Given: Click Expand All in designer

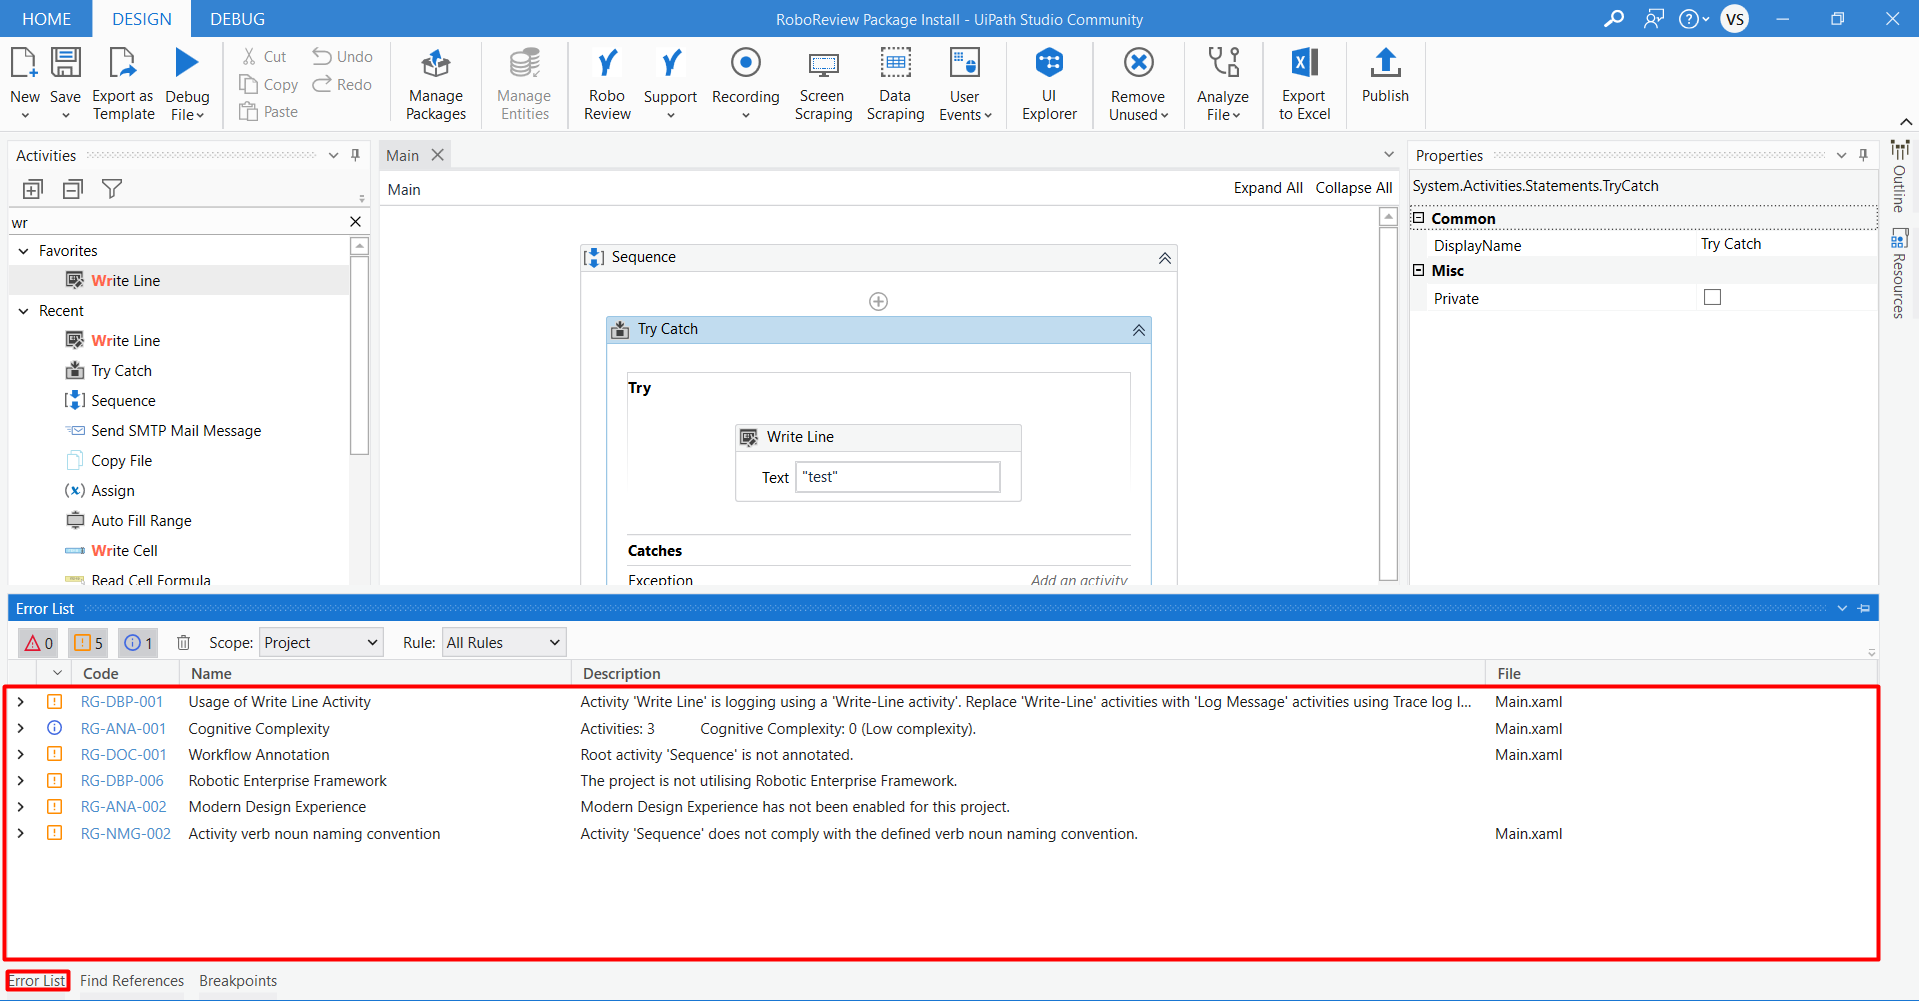Looking at the screenshot, I should coord(1268,188).
